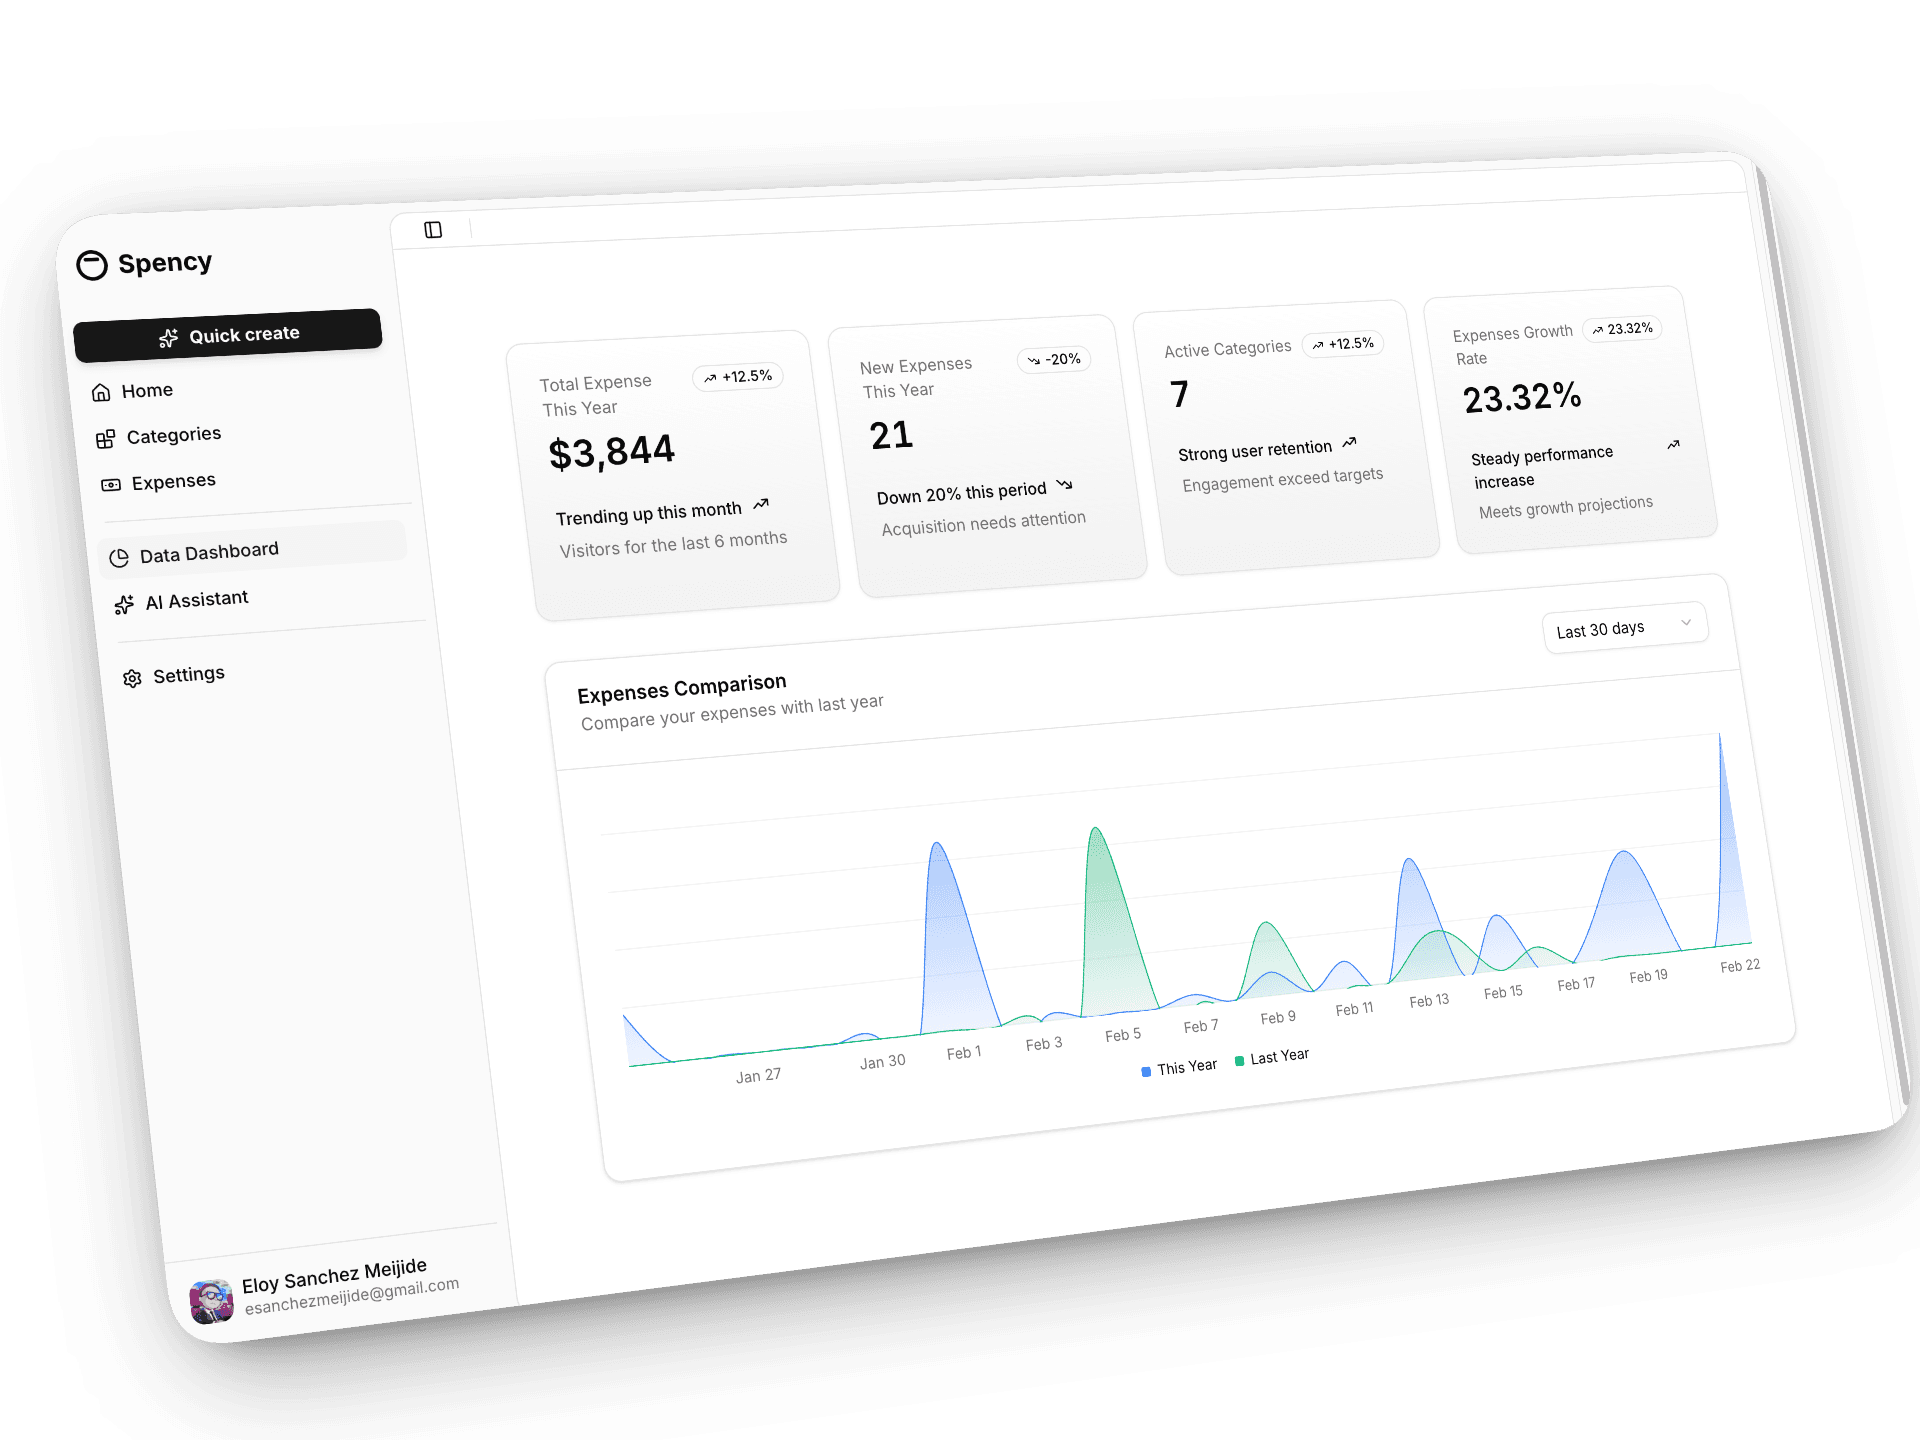
Task: Toggle Last Year legend series
Action: point(1279,1056)
